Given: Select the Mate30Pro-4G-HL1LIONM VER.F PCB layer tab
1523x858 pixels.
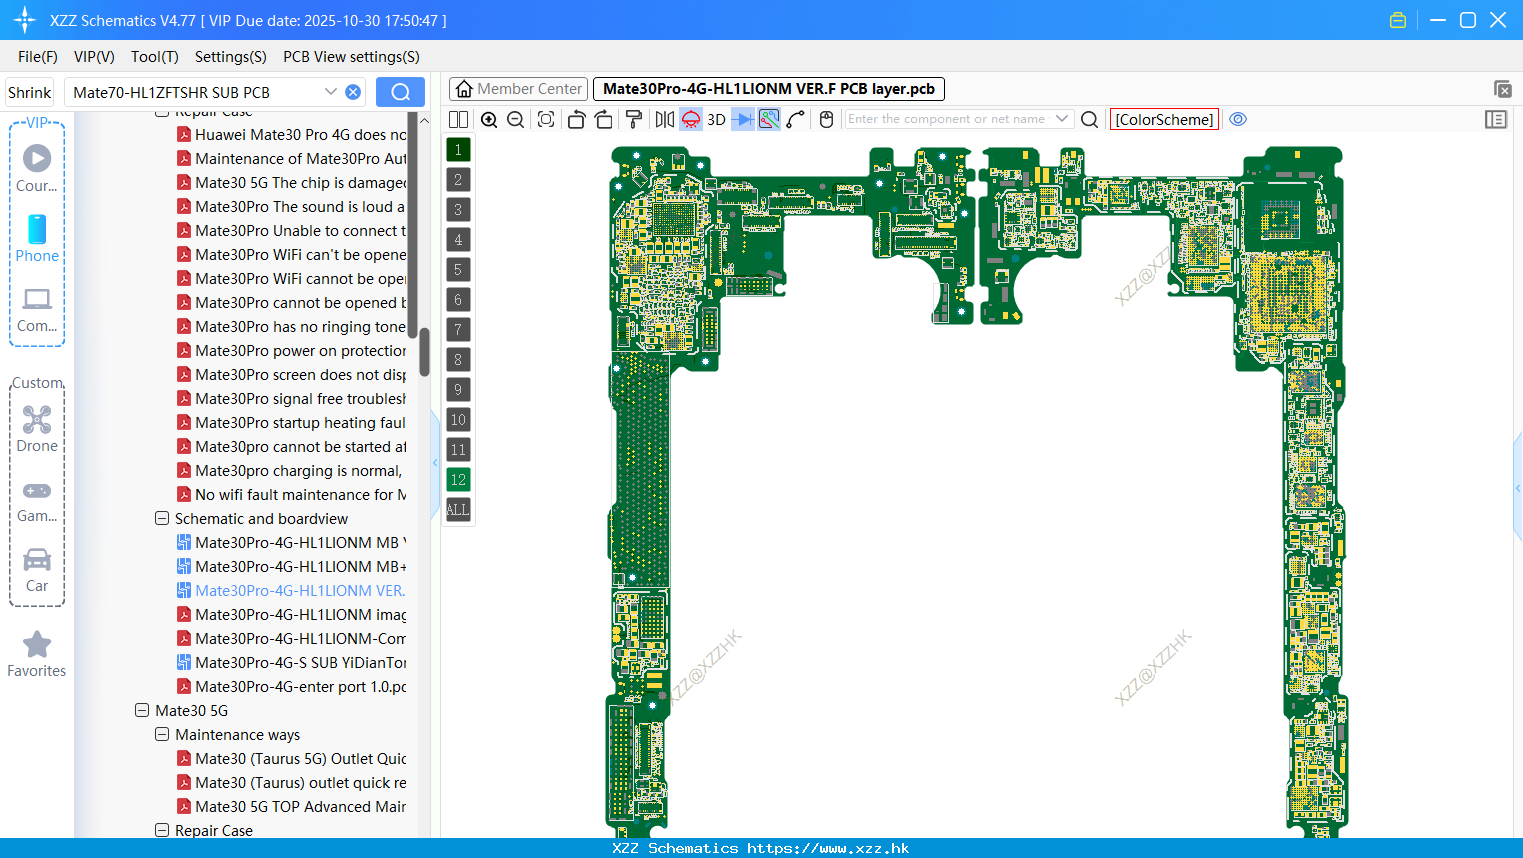Looking at the screenshot, I should coord(769,89).
